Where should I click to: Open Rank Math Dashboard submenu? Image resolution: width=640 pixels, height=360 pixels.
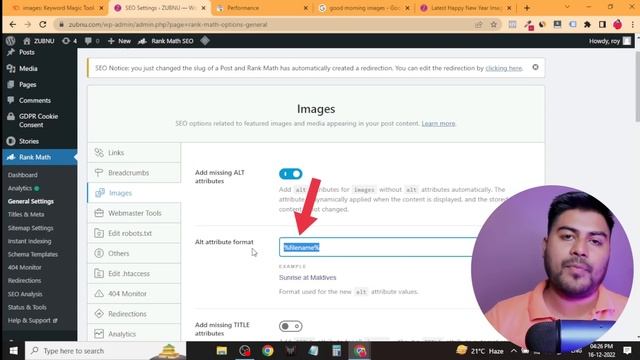[22, 175]
